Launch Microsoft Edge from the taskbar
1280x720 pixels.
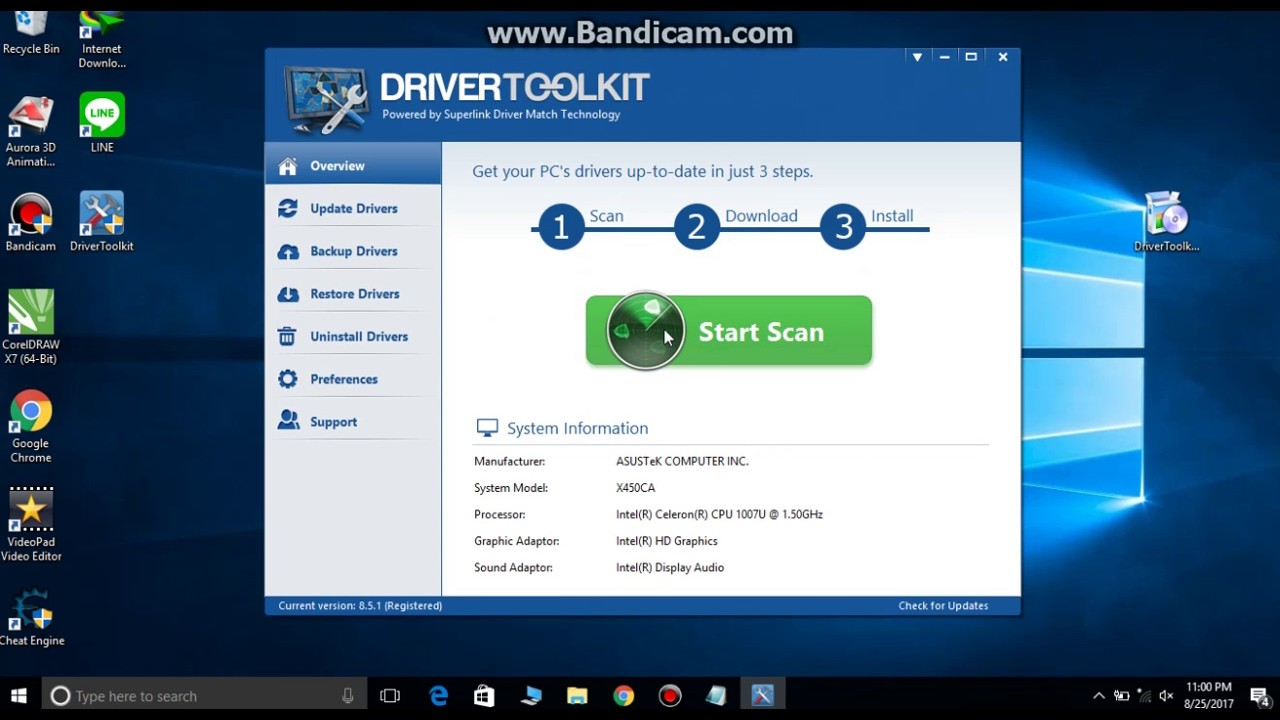438,696
